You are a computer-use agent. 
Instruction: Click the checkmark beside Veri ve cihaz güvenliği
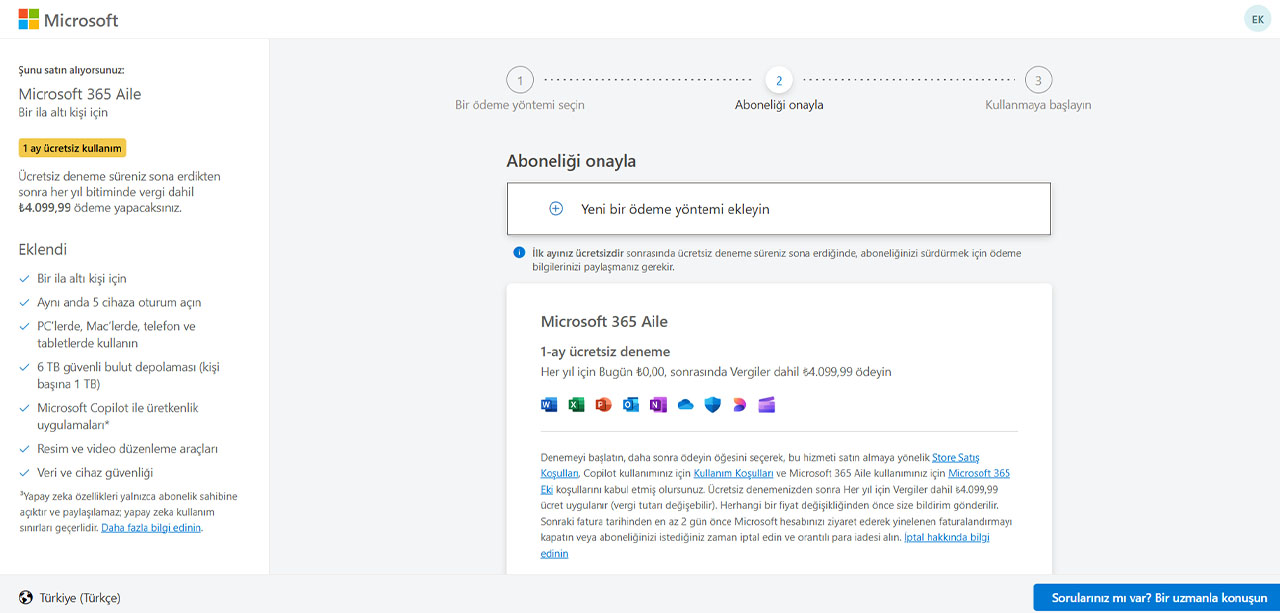pos(24,473)
